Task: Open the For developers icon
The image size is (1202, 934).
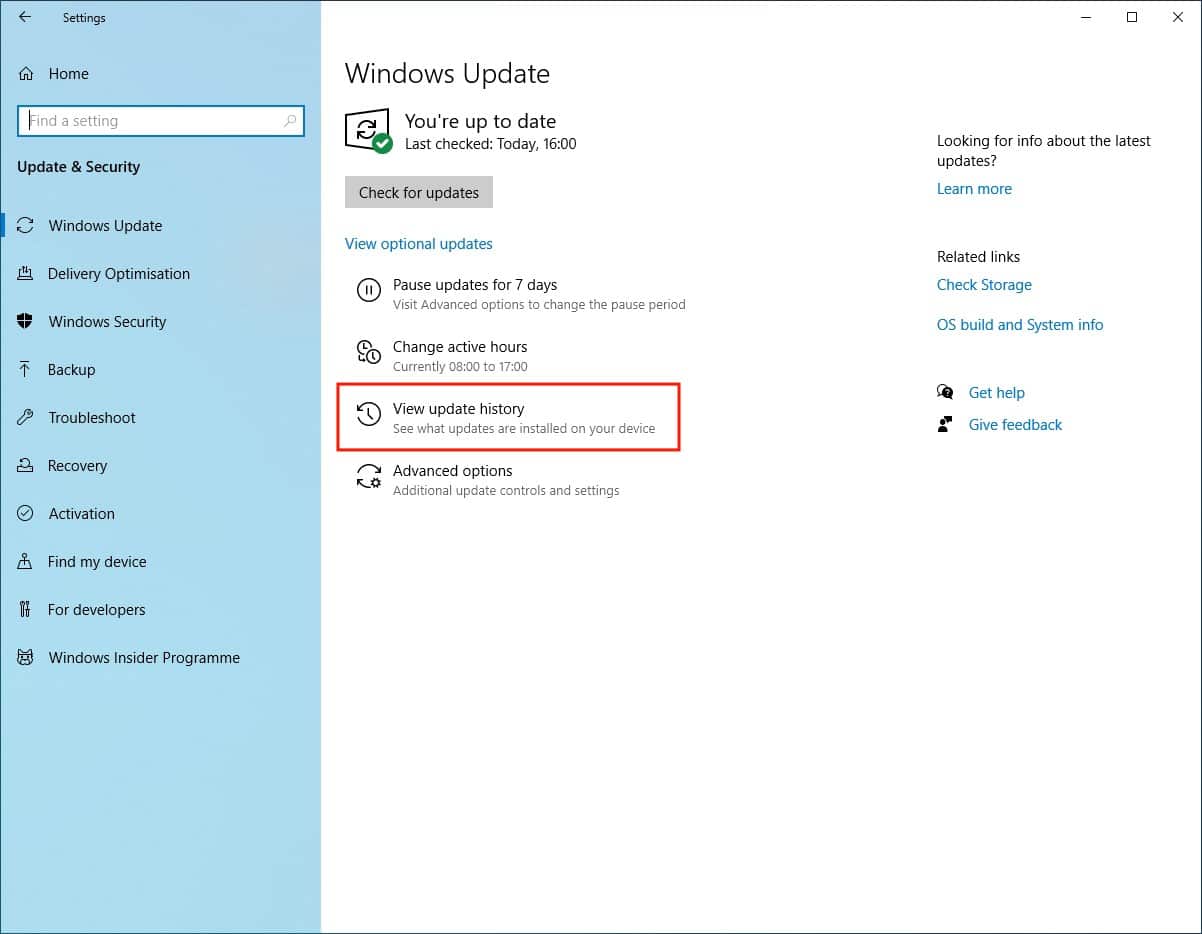Action: click(x=26, y=609)
